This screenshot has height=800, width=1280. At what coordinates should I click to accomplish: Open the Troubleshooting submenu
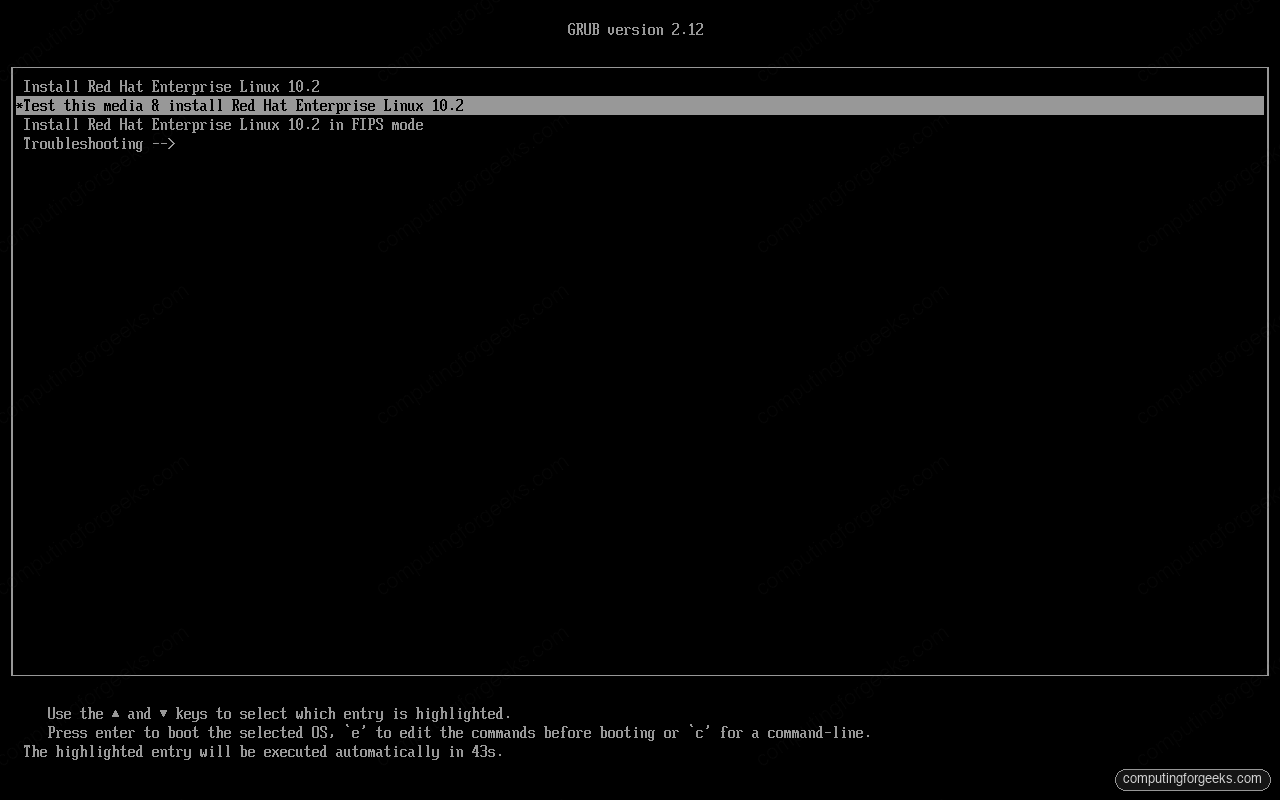(x=99, y=144)
